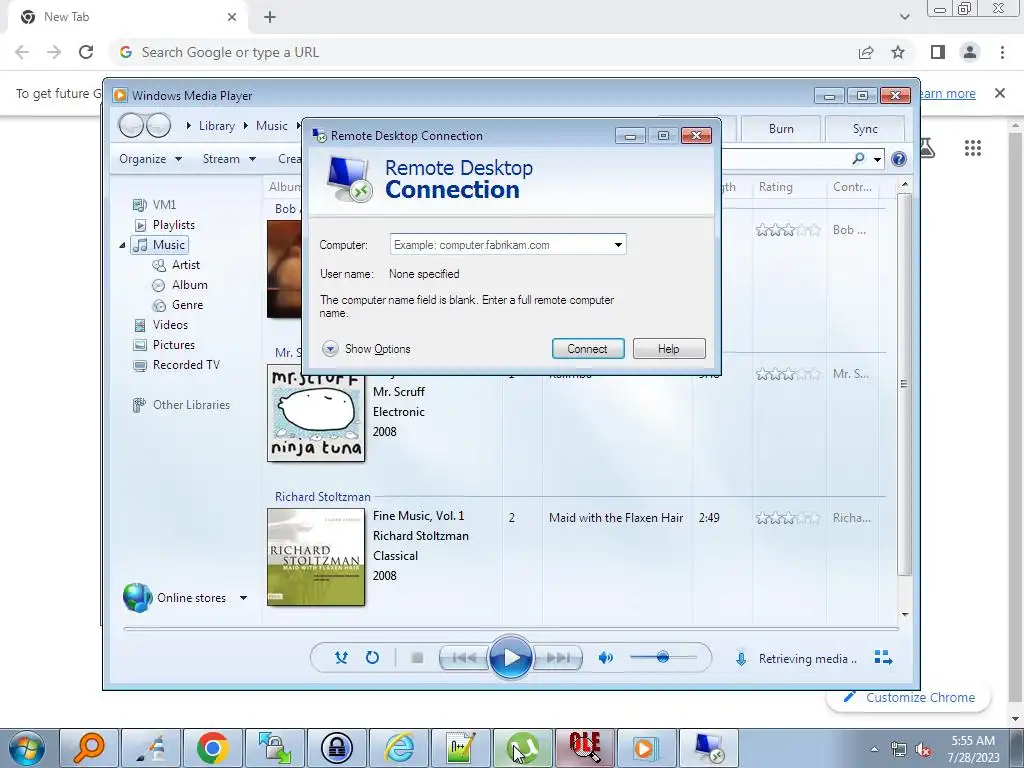Open Online stores dropdown arrow
This screenshot has height=768, width=1024.
(x=243, y=598)
